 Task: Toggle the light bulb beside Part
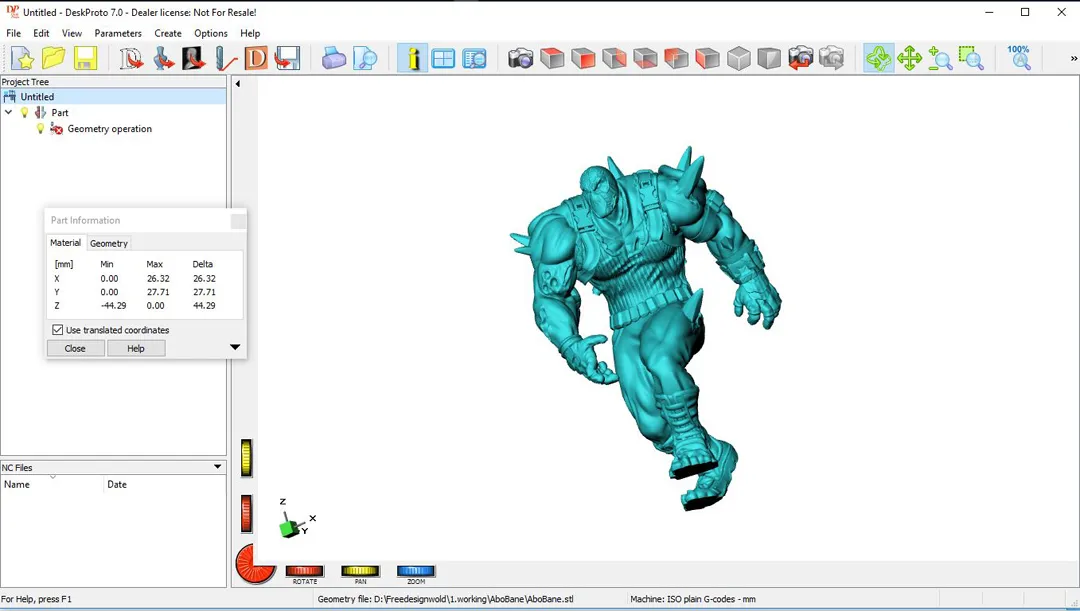(25, 112)
